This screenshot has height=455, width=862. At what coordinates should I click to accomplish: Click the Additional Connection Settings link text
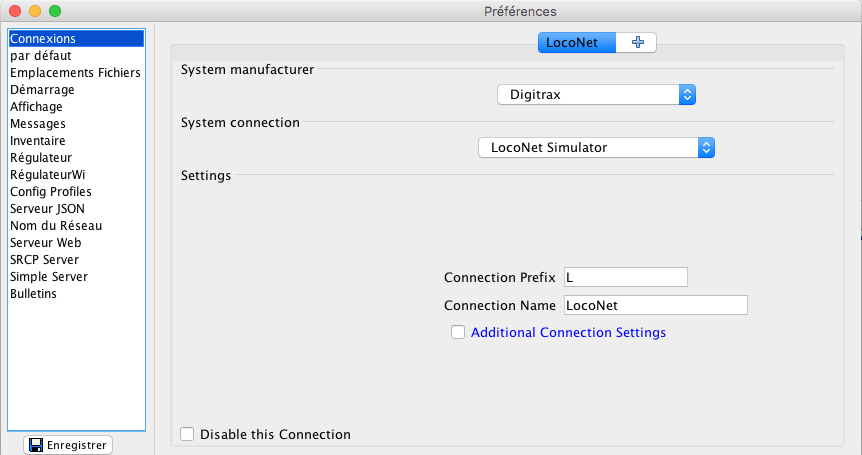pos(568,333)
